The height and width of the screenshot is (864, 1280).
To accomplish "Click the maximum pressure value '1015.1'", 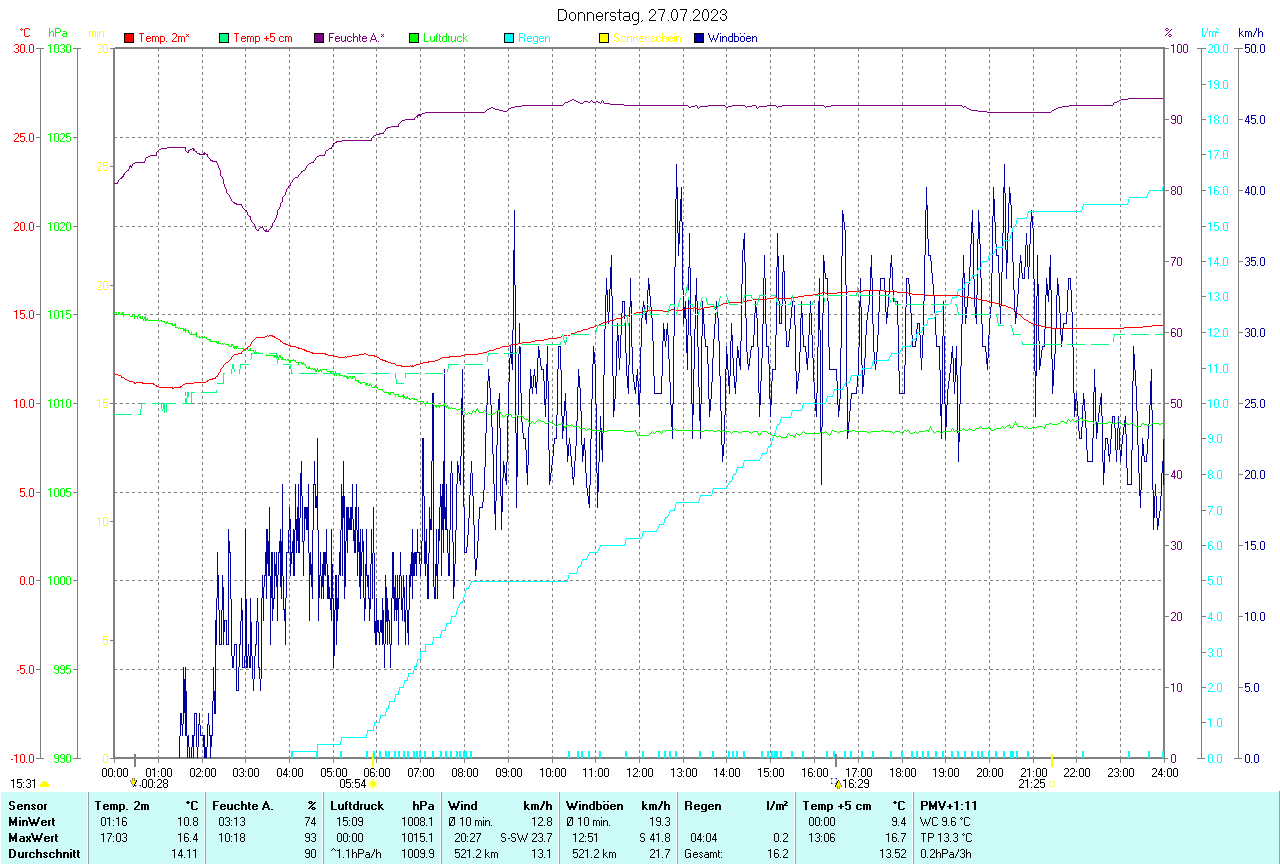I will (417, 838).
